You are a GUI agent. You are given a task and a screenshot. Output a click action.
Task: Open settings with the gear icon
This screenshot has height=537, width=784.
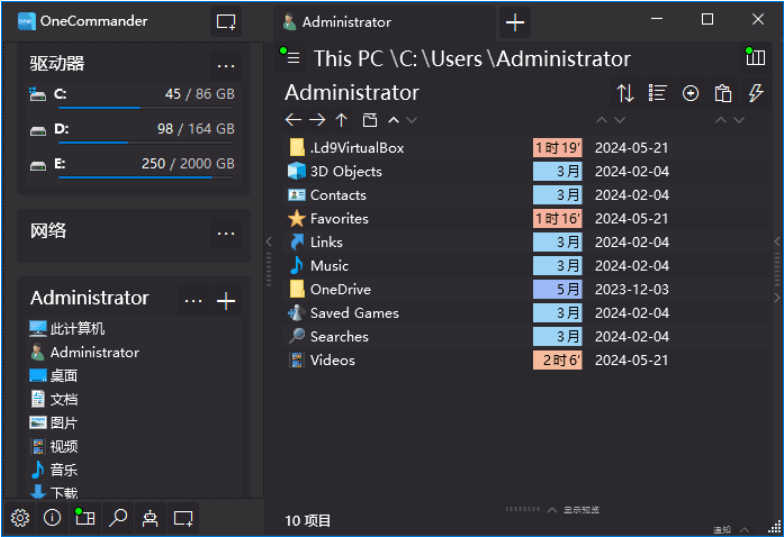[20, 518]
